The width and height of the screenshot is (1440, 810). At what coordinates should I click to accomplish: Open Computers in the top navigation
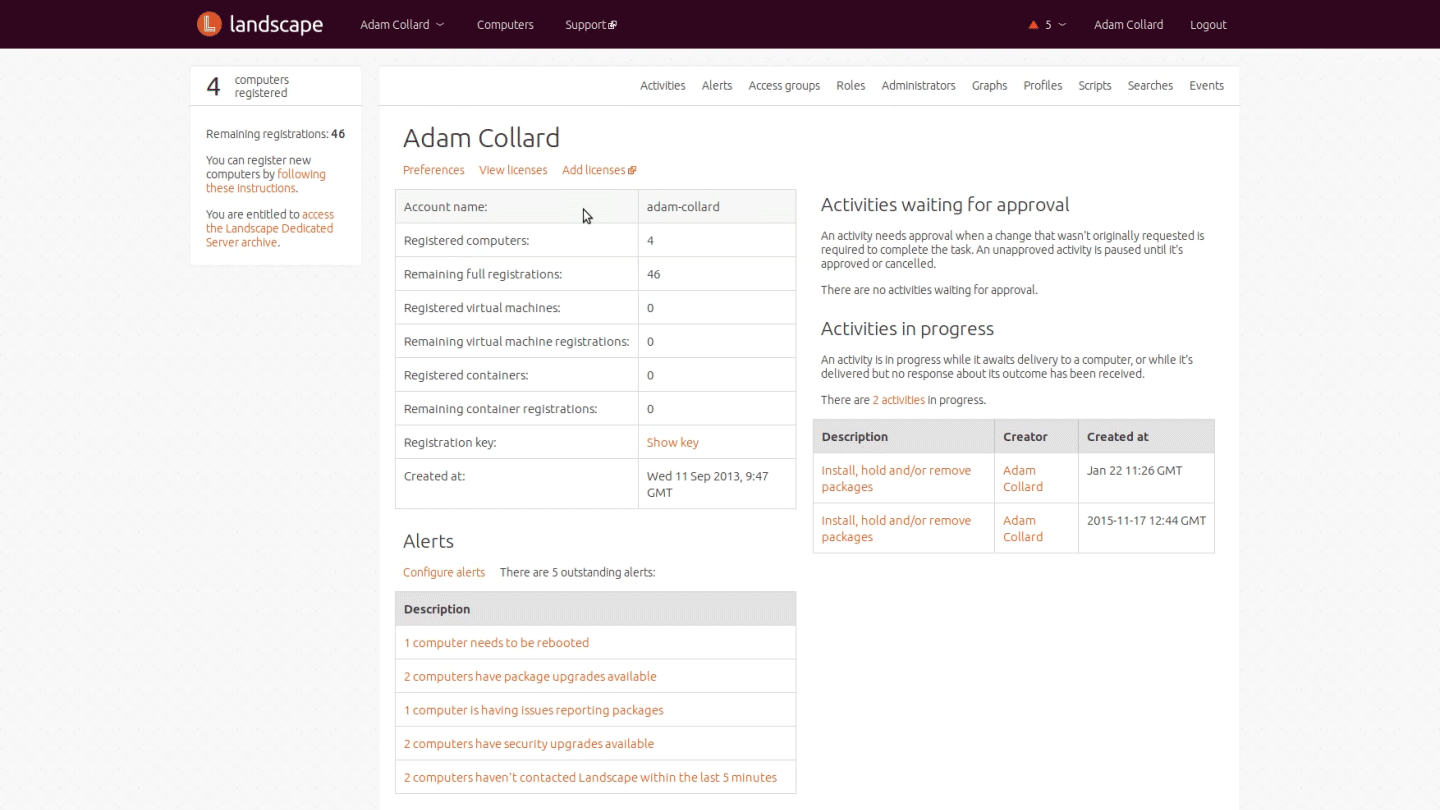coord(505,25)
